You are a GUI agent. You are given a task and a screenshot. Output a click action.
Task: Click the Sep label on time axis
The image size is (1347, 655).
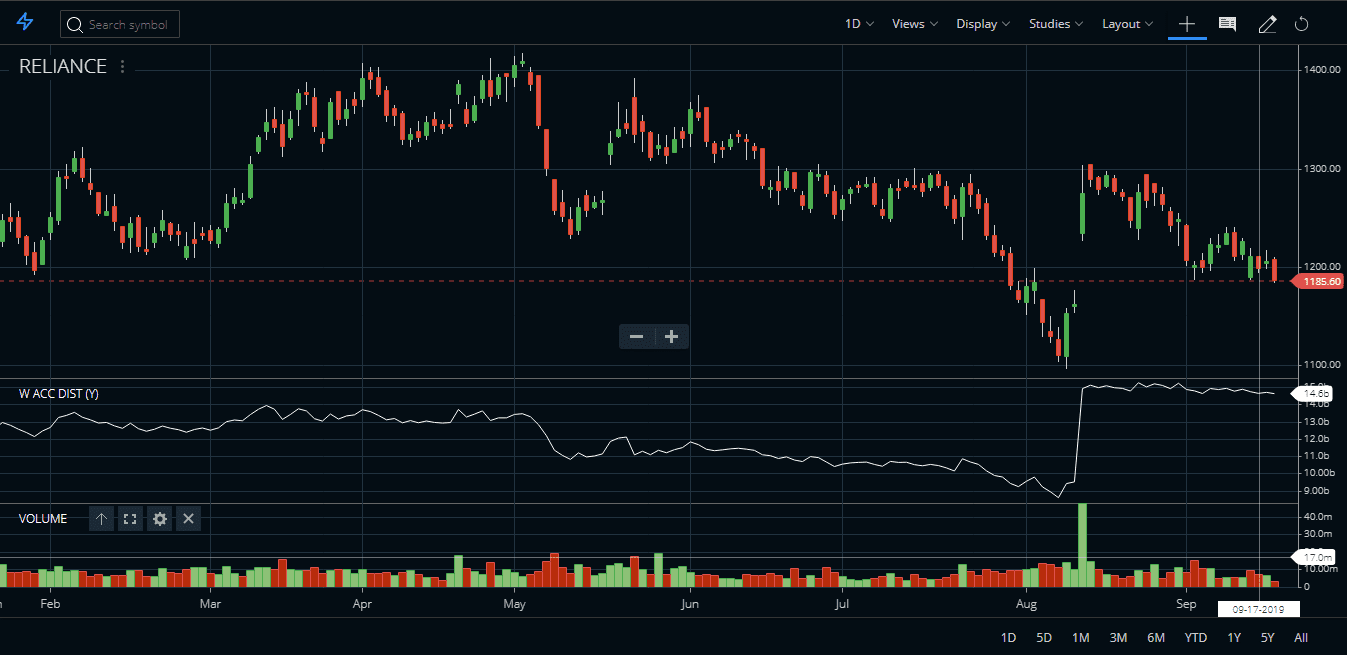[x=1186, y=604]
